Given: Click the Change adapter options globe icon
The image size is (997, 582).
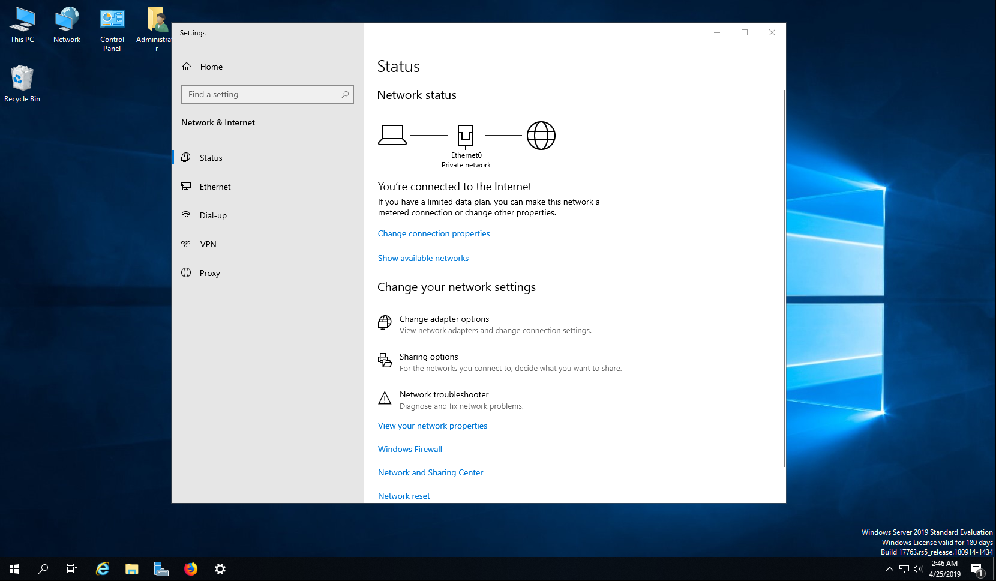Looking at the screenshot, I should pyautogui.click(x=385, y=322).
